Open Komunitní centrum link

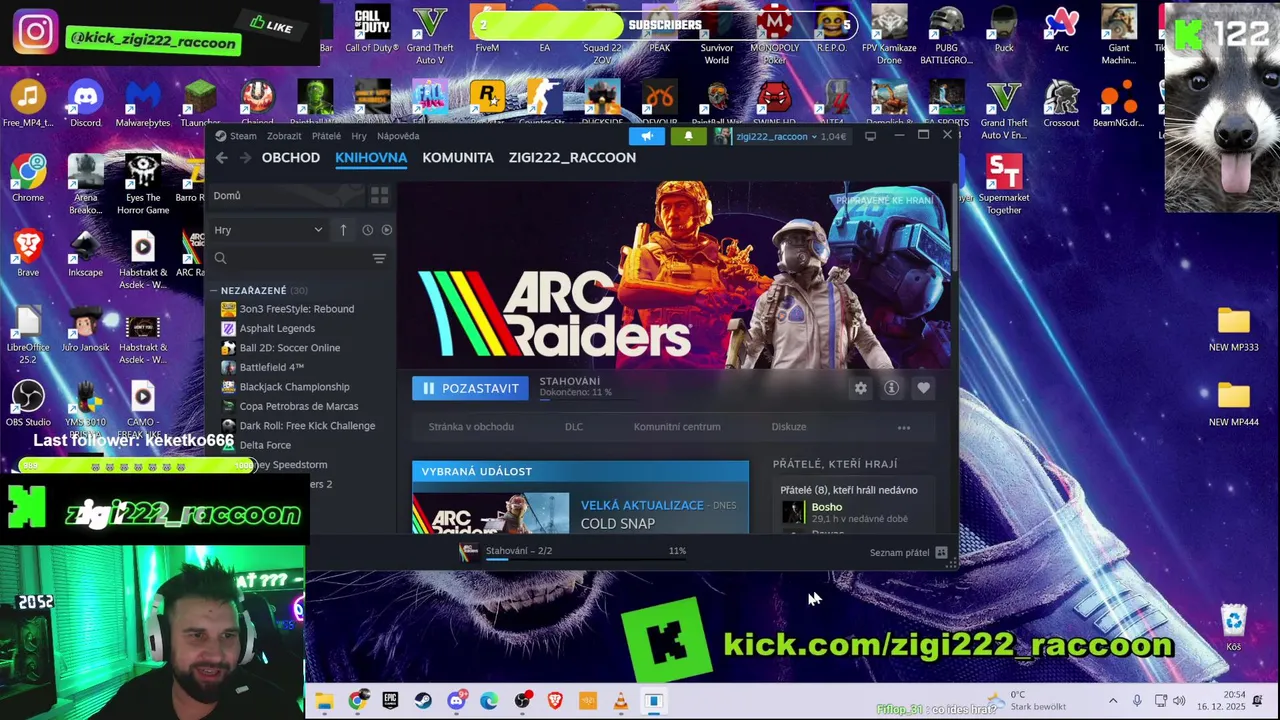tap(677, 427)
